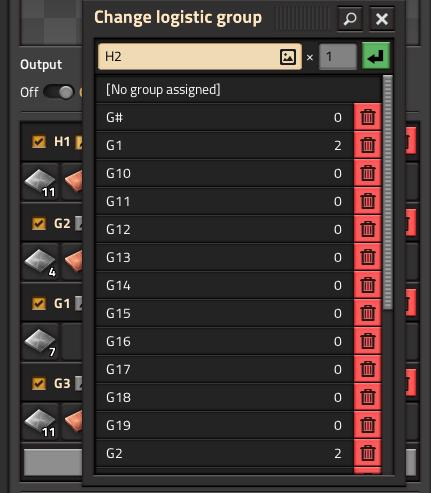This screenshot has height=493, width=431.
Task: Click the rich text icon selector button
Action: pyautogui.click(x=288, y=57)
